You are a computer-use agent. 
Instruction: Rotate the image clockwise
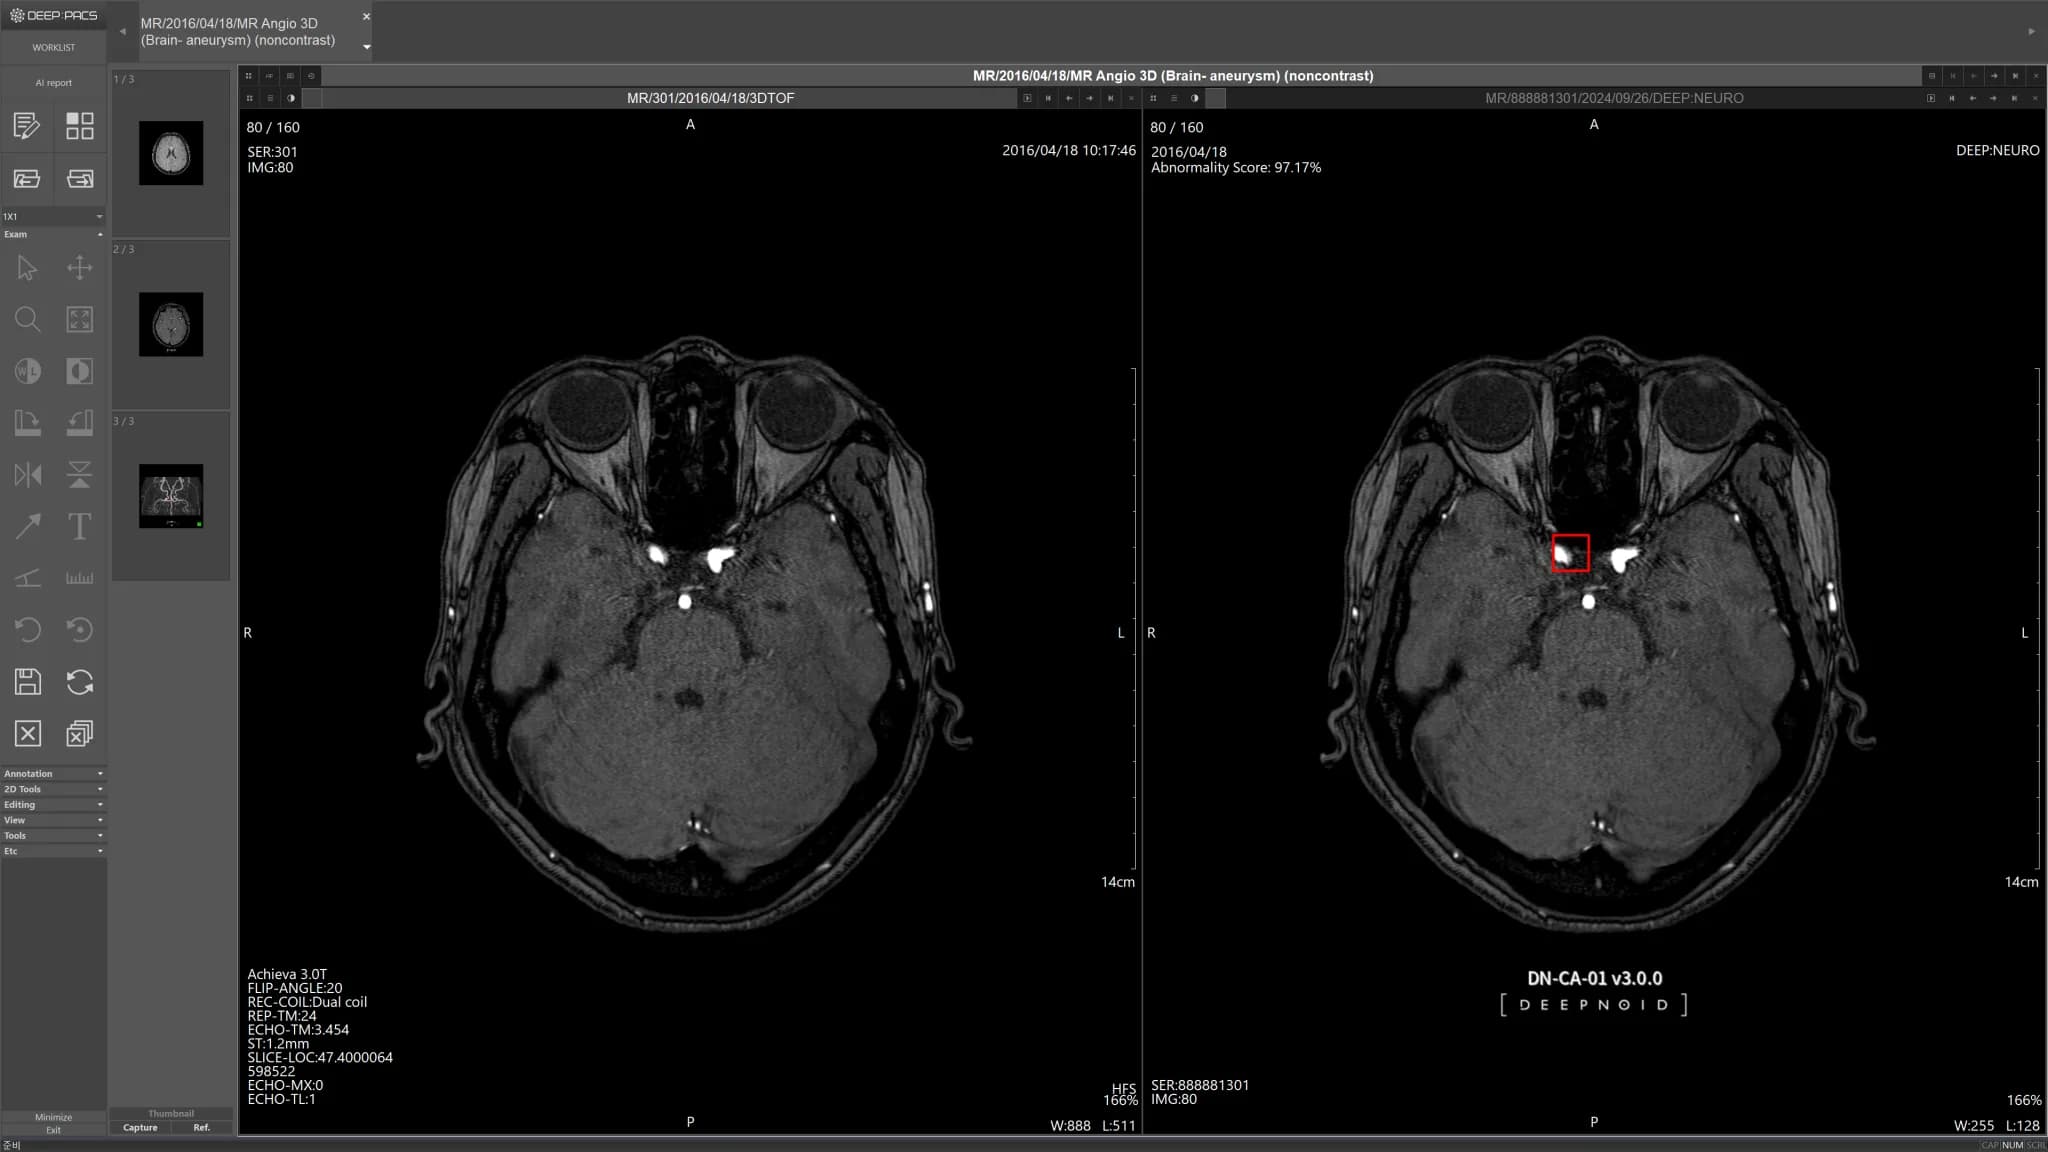(27, 423)
